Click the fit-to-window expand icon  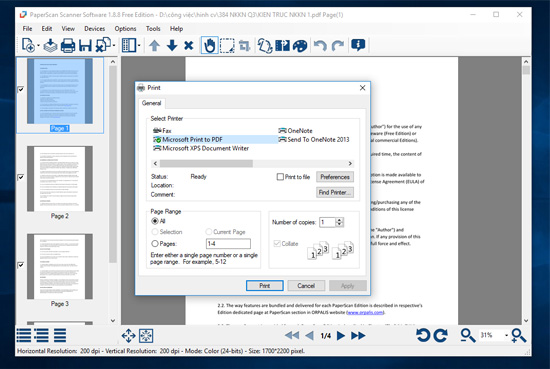[x=146, y=336]
